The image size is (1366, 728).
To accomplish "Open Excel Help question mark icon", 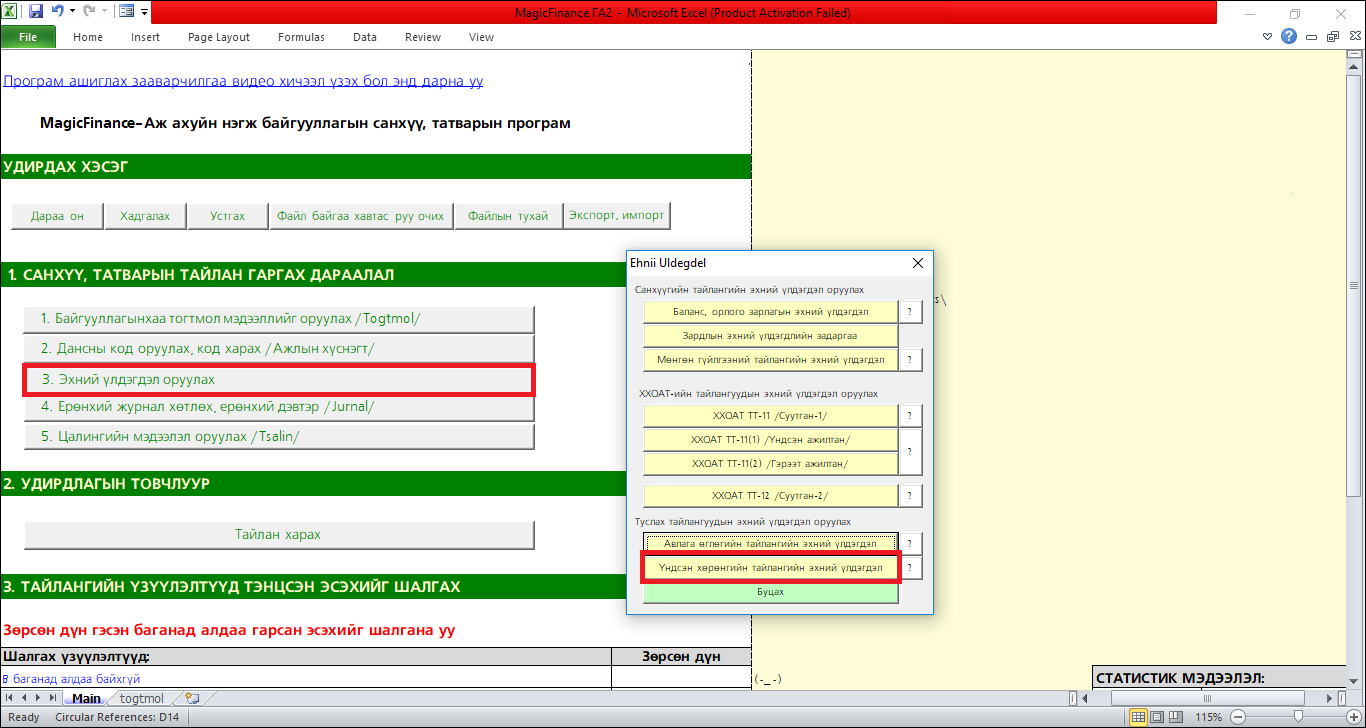I will (x=1289, y=36).
